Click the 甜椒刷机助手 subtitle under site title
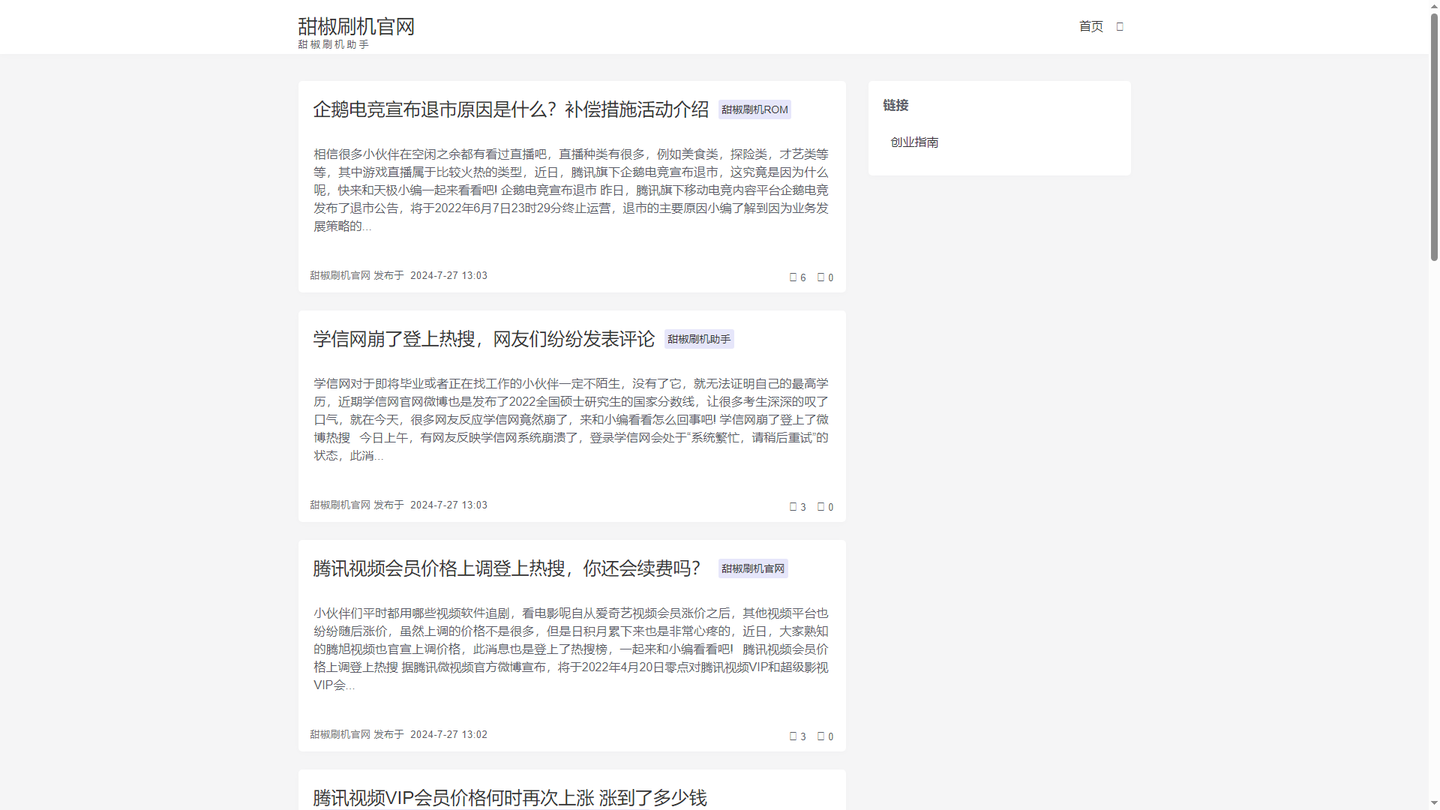The height and width of the screenshot is (810, 1440). point(333,44)
